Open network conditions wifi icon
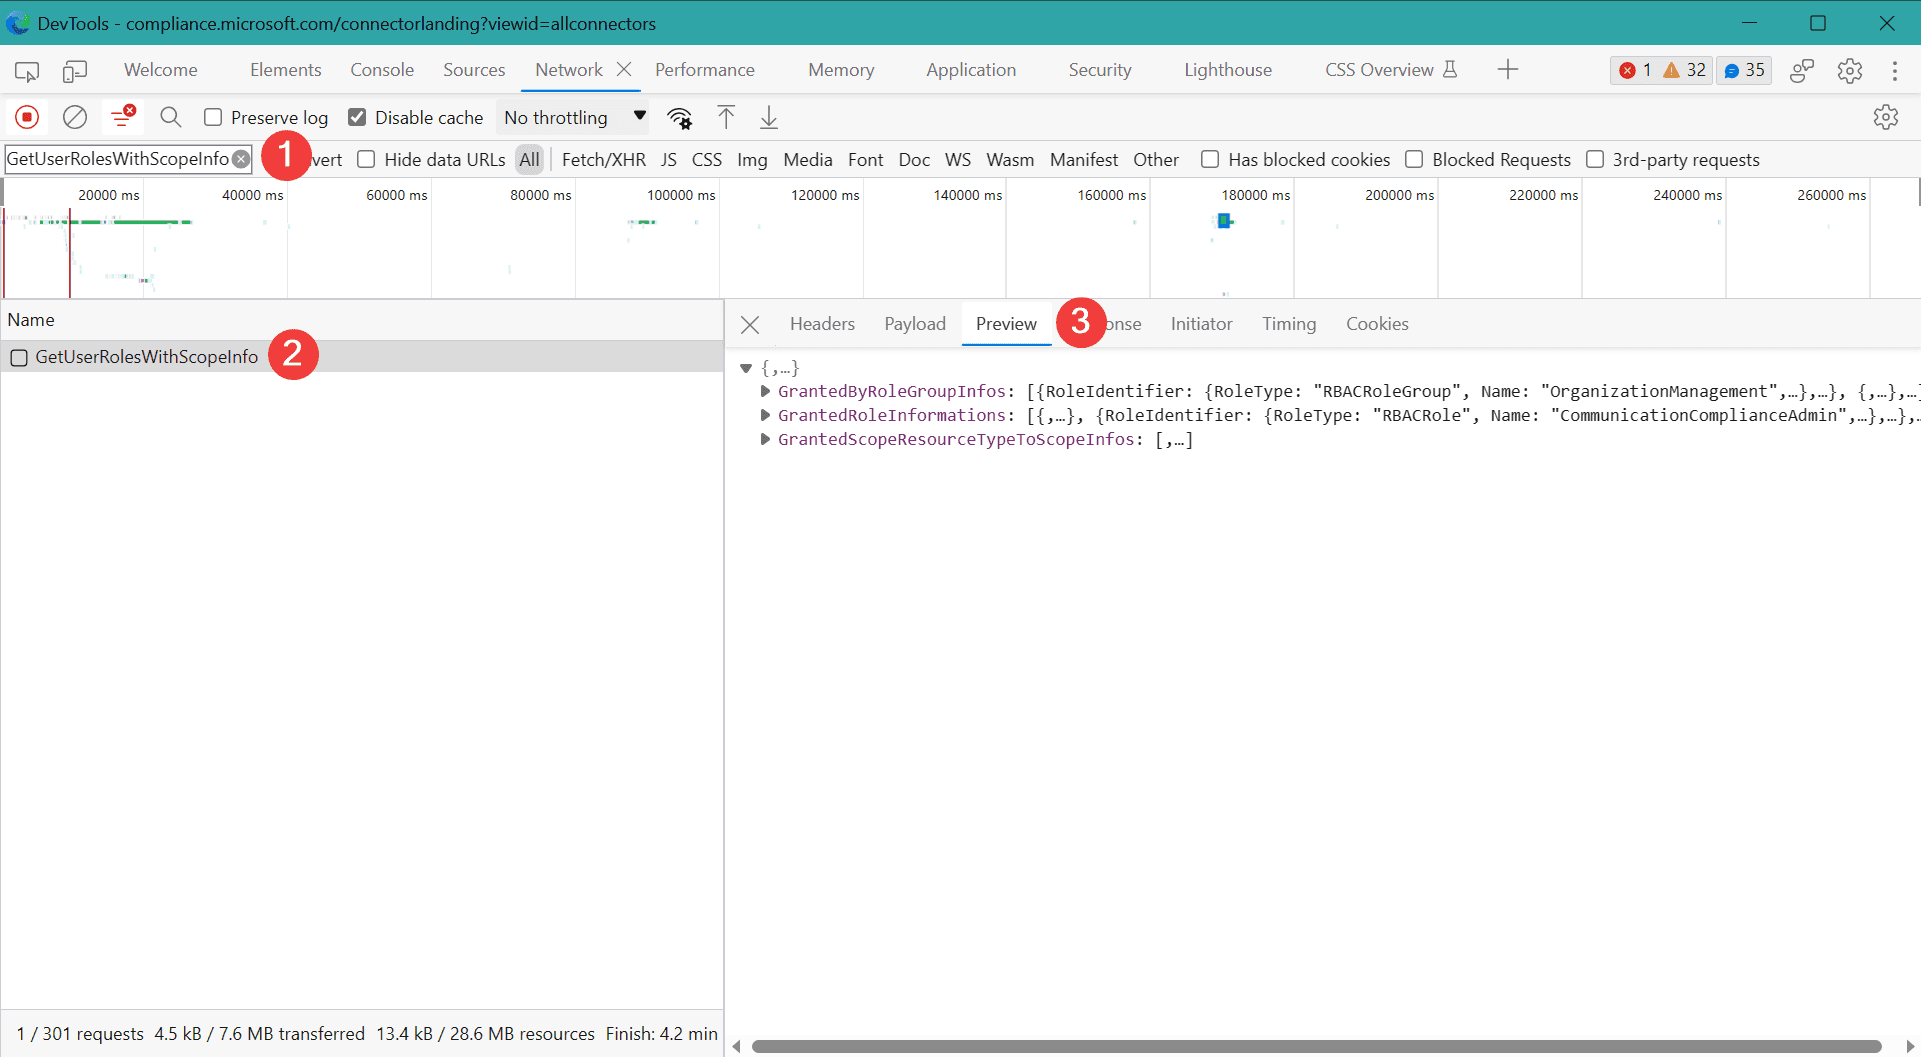 (680, 118)
